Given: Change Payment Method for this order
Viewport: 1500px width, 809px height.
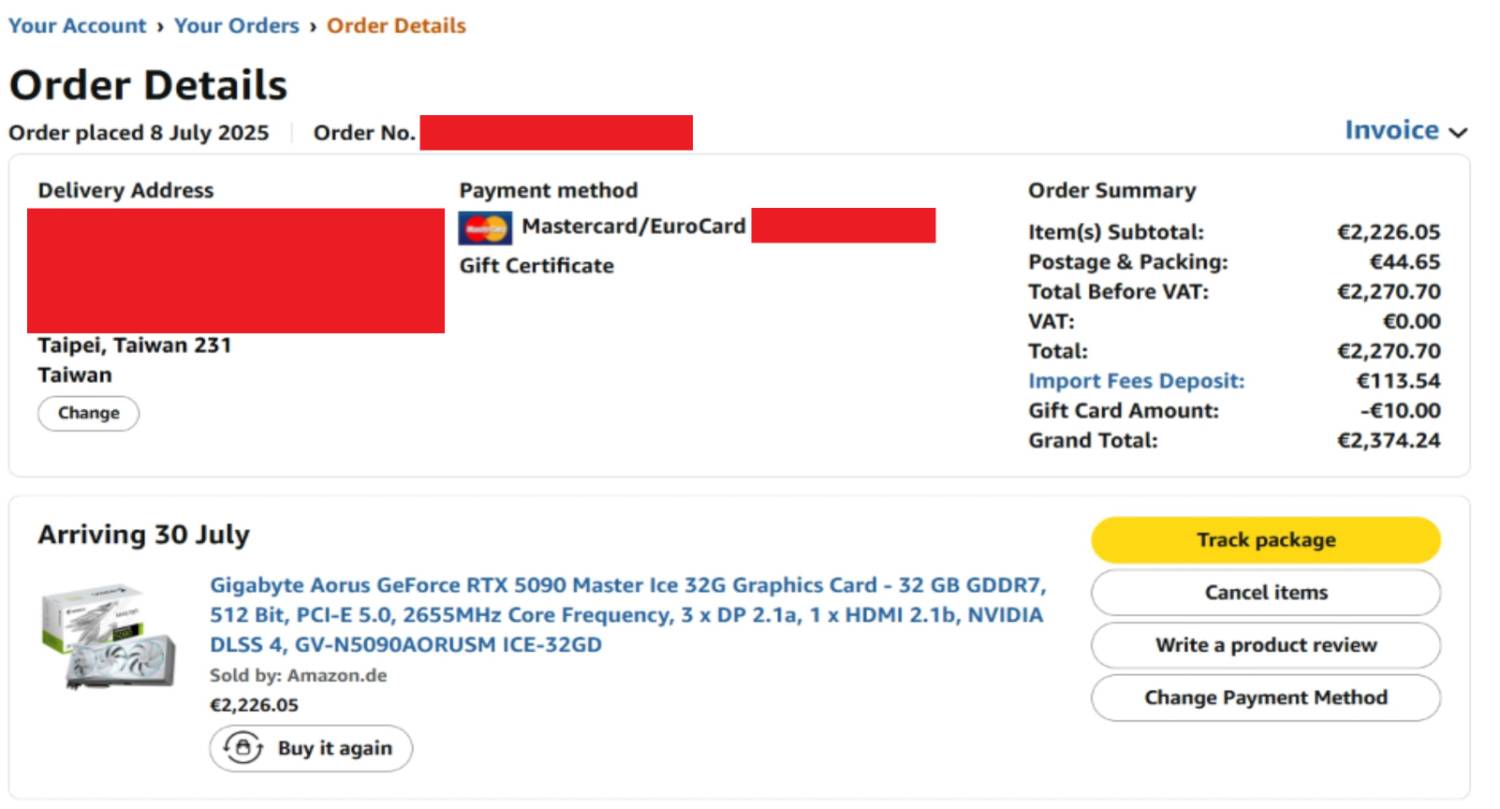Looking at the screenshot, I should coord(1266,697).
